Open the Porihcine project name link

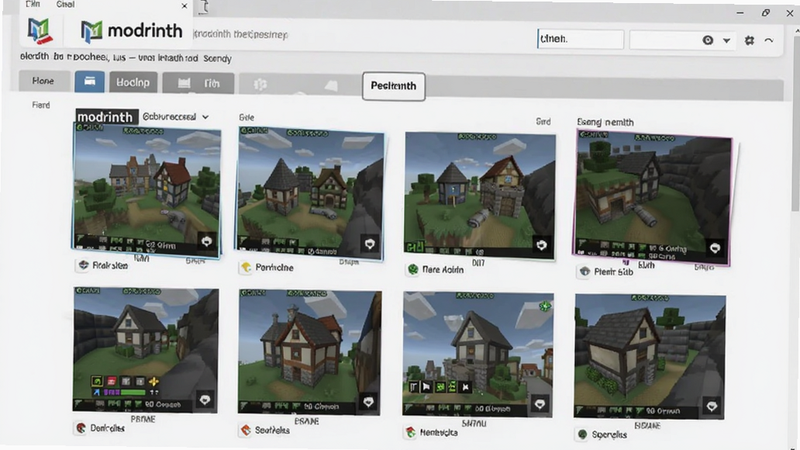pyautogui.click(x=274, y=267)
